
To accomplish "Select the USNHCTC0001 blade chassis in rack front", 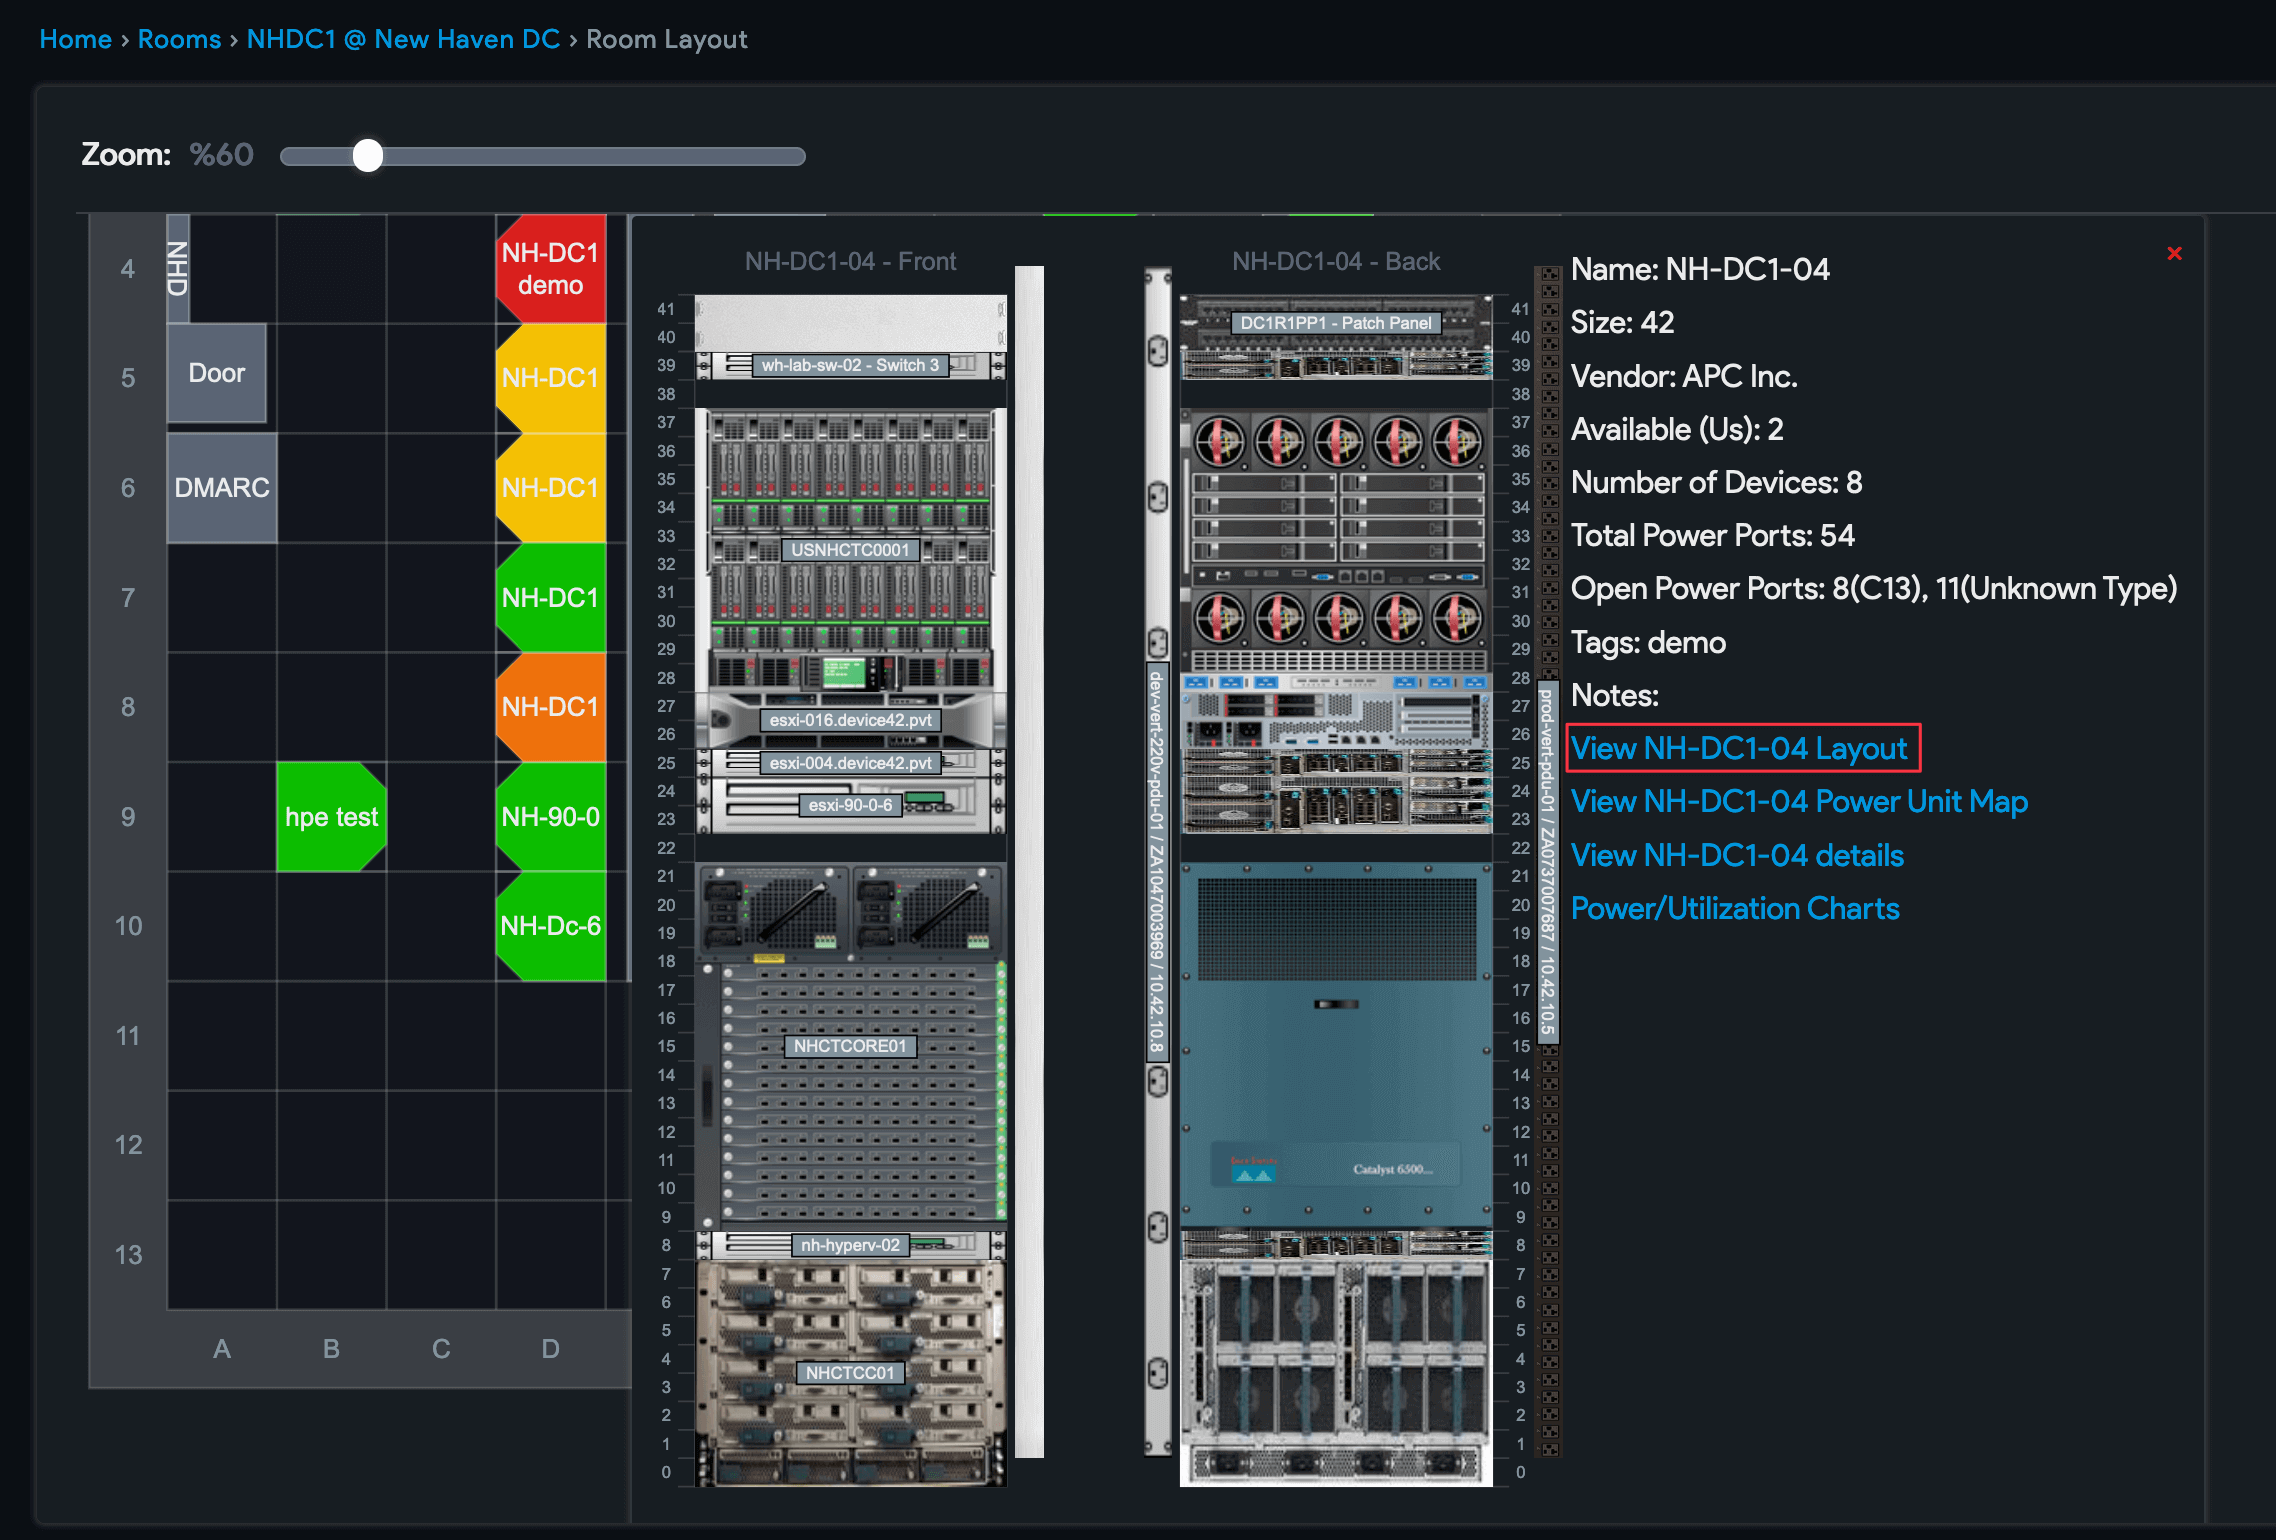I will point(850,550).
